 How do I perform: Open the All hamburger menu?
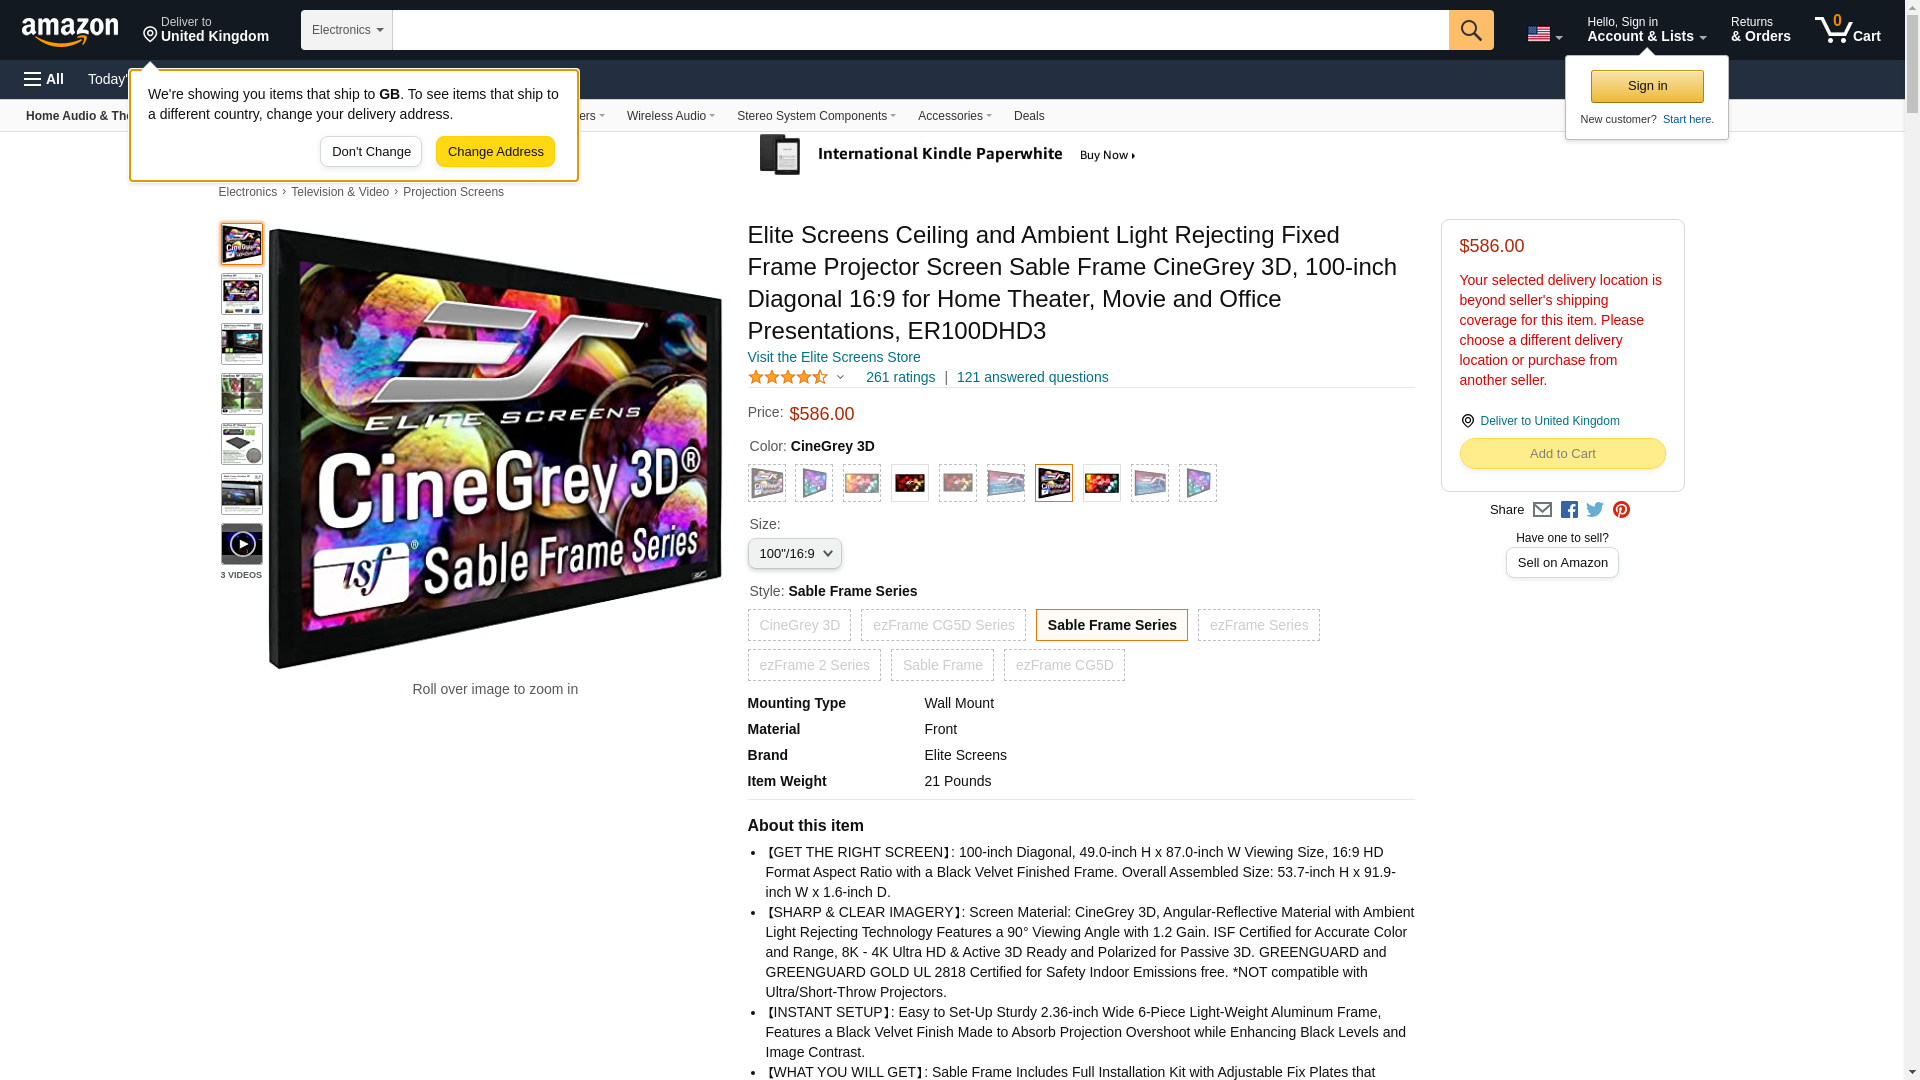[44, 79]
